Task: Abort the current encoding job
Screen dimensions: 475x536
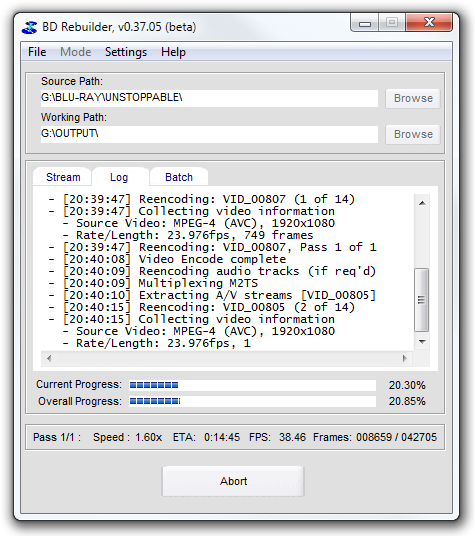Action: [x=233, y=481]
